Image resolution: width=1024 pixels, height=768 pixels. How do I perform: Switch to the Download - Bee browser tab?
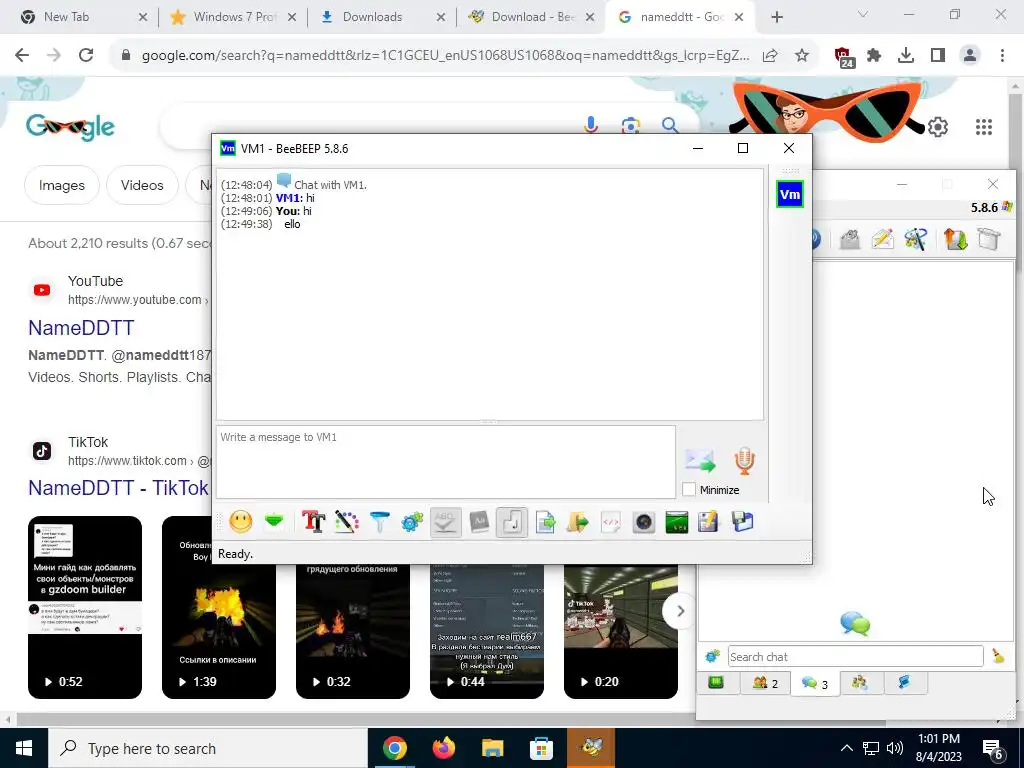(x=532, y=17)
